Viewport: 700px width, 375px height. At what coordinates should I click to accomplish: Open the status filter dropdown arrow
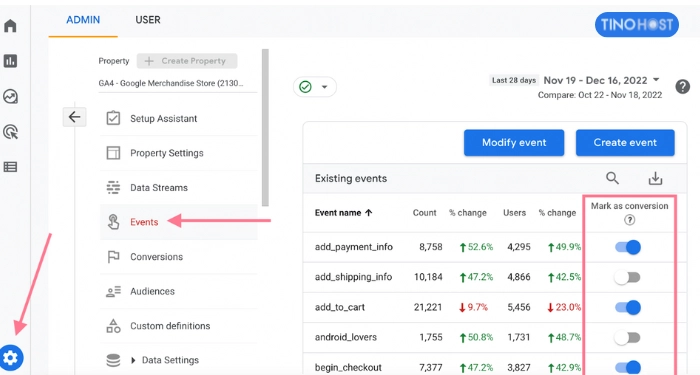pyautogui.click(x=325, y=87)
